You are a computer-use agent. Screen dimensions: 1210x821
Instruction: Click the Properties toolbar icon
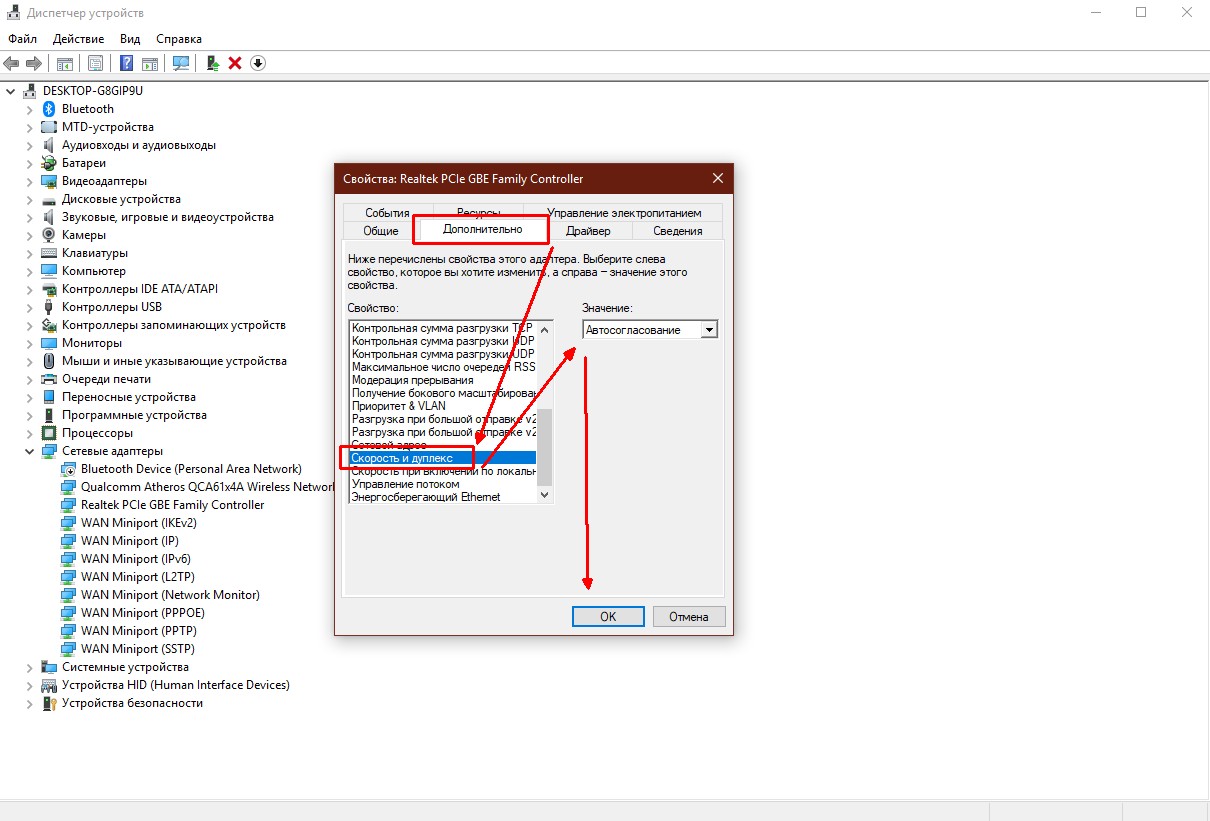(x=95, y=63)
